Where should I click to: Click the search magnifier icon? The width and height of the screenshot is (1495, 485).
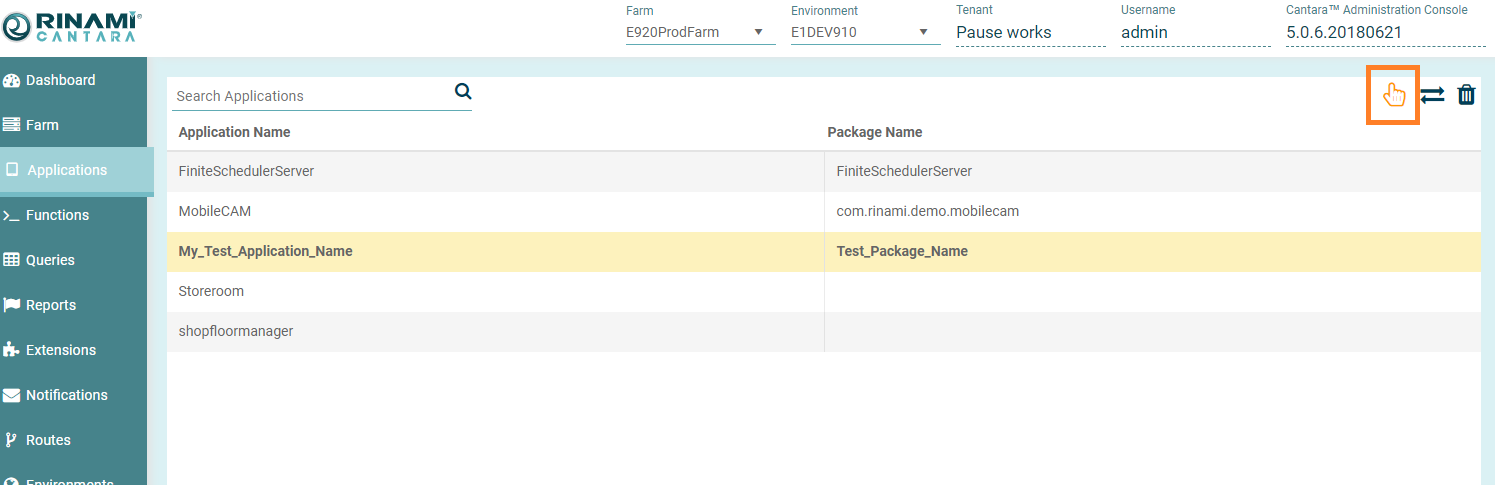pos(463,91)
